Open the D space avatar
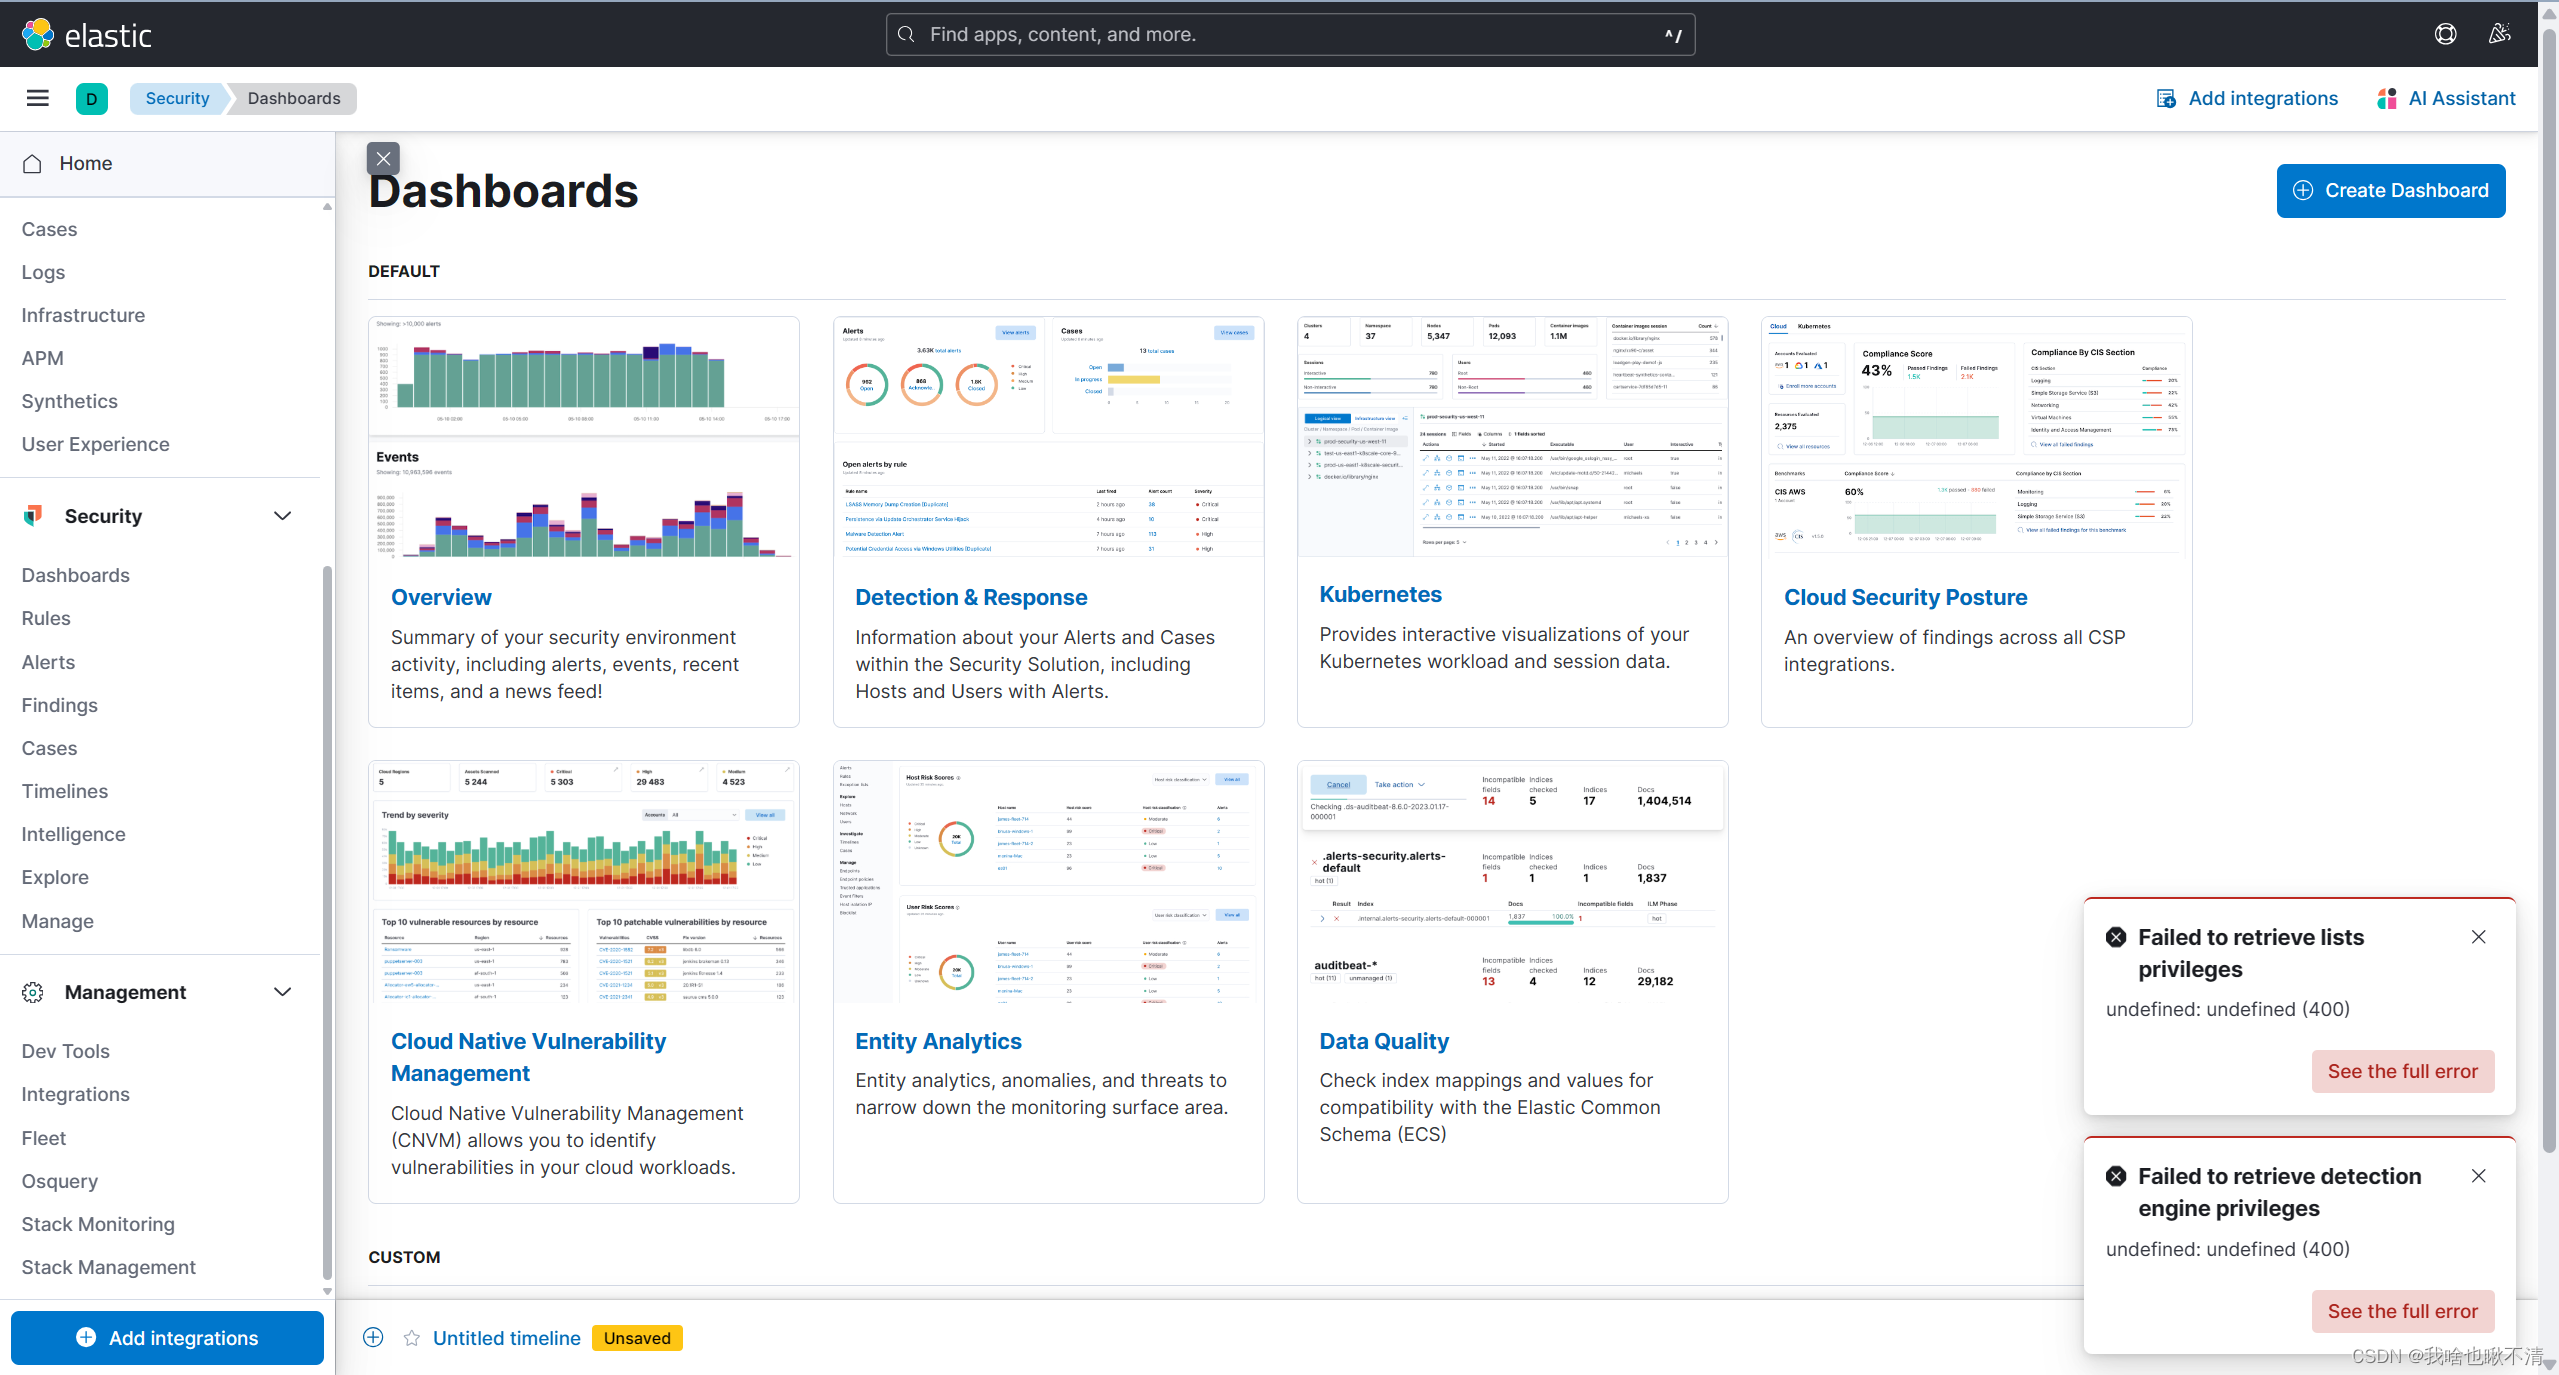The width and height of the screenshot is (2559, 1375). tap(92, 98)
